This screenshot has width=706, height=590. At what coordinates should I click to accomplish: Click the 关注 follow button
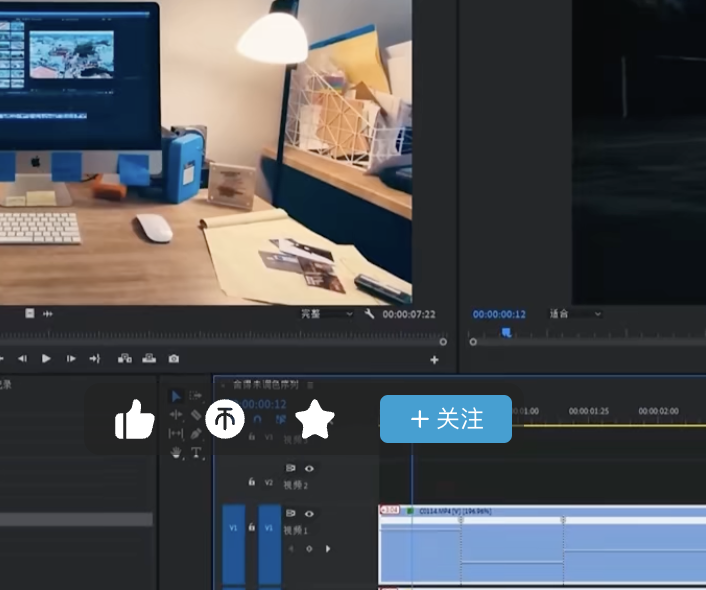point(446,419)
